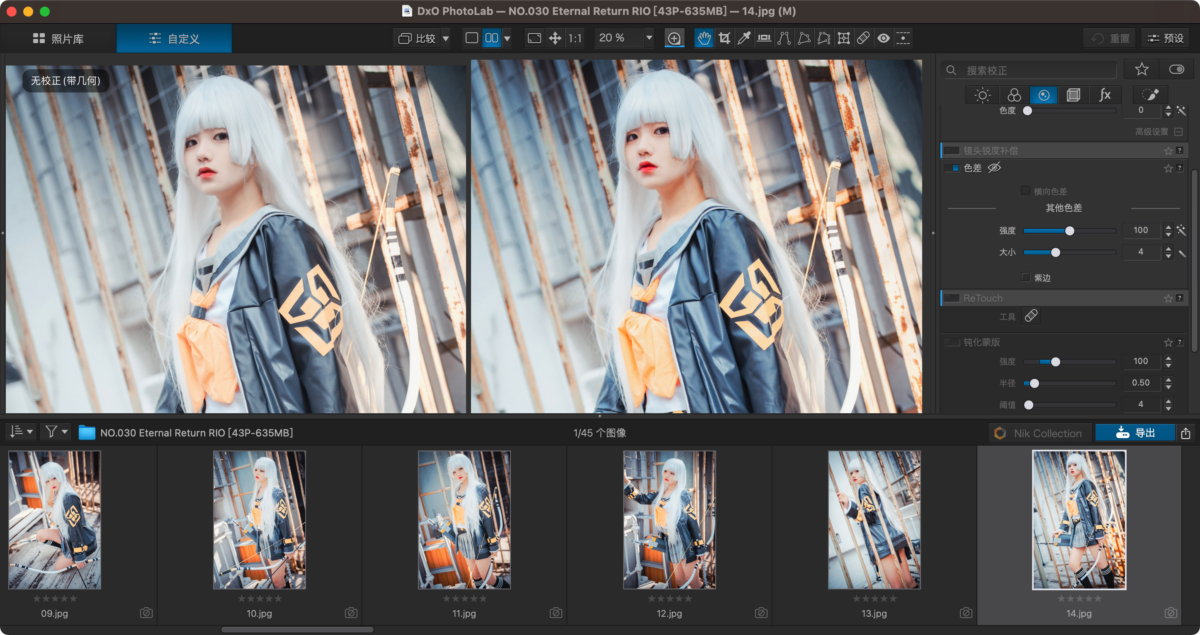1200x635 pixels.
Task: Open the filter funnel dropdown
Action: coord(56,432)
